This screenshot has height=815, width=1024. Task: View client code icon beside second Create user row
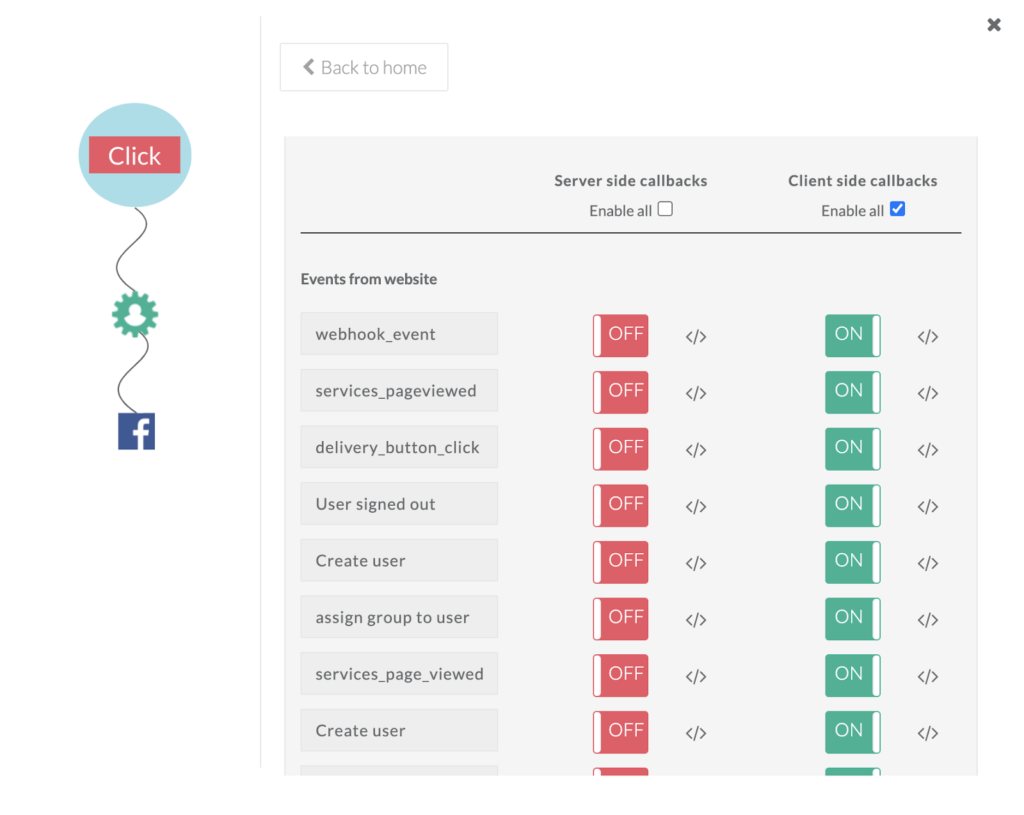927,733
